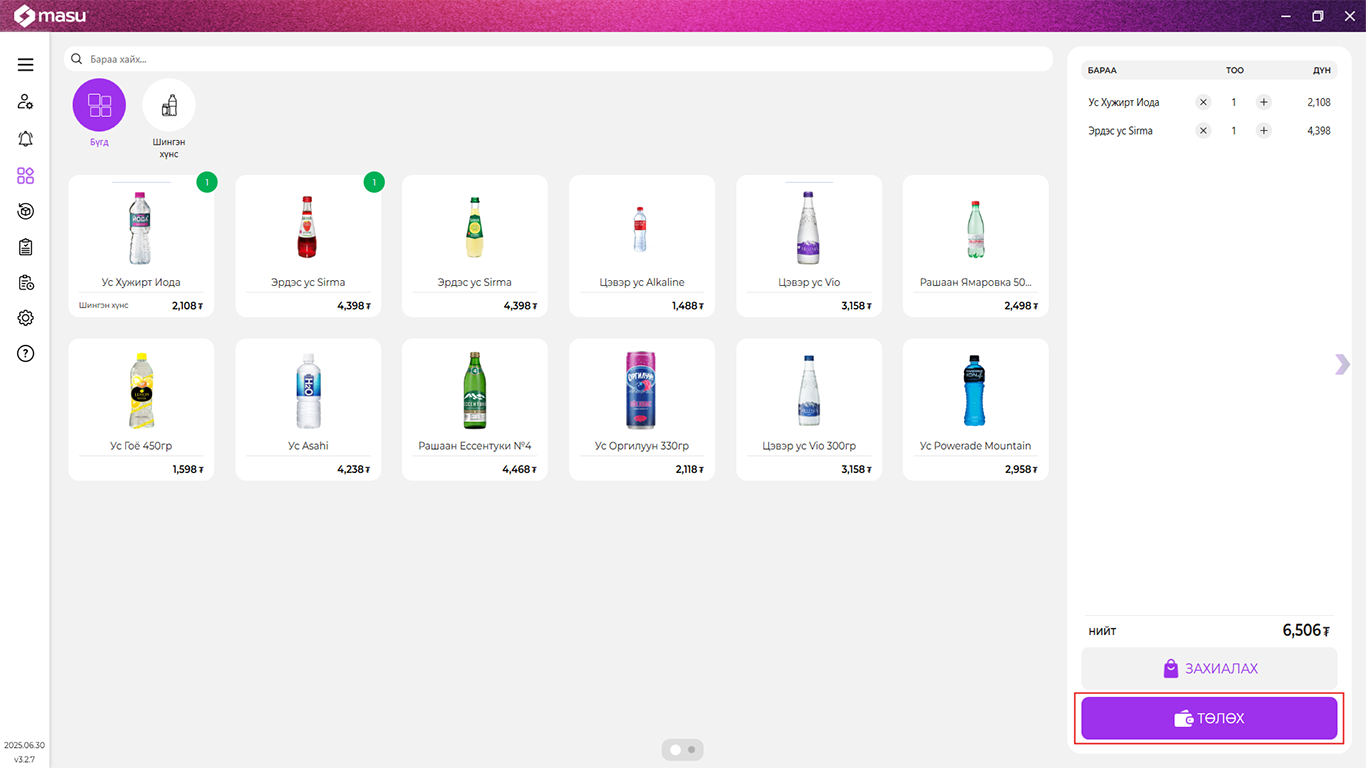Open the hamburger menu in sidebar

26,65
